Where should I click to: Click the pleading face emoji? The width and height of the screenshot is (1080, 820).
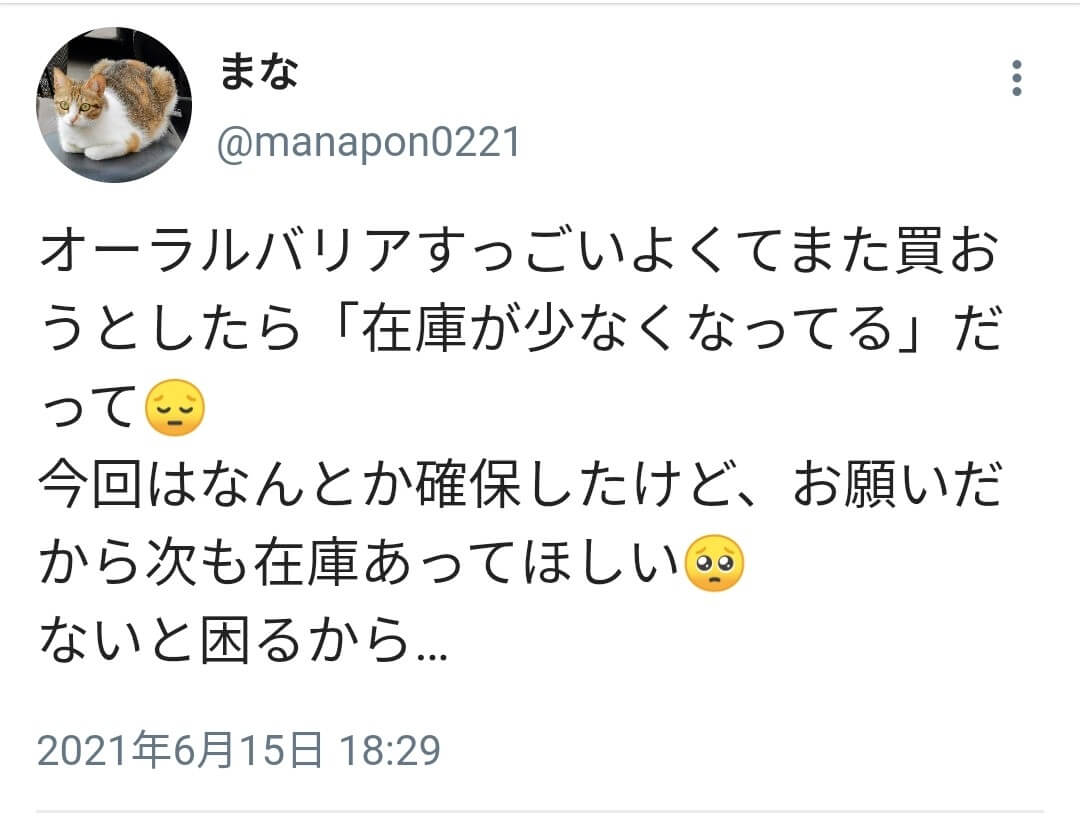point(714,563)
